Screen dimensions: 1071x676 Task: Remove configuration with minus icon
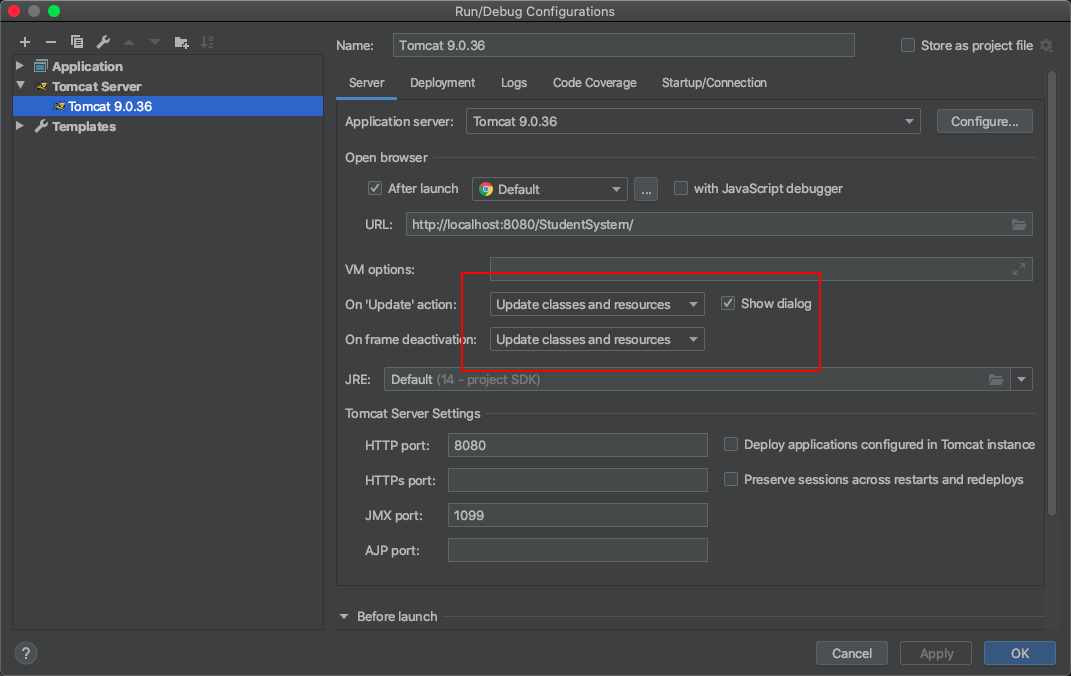[x=51, y=42]
